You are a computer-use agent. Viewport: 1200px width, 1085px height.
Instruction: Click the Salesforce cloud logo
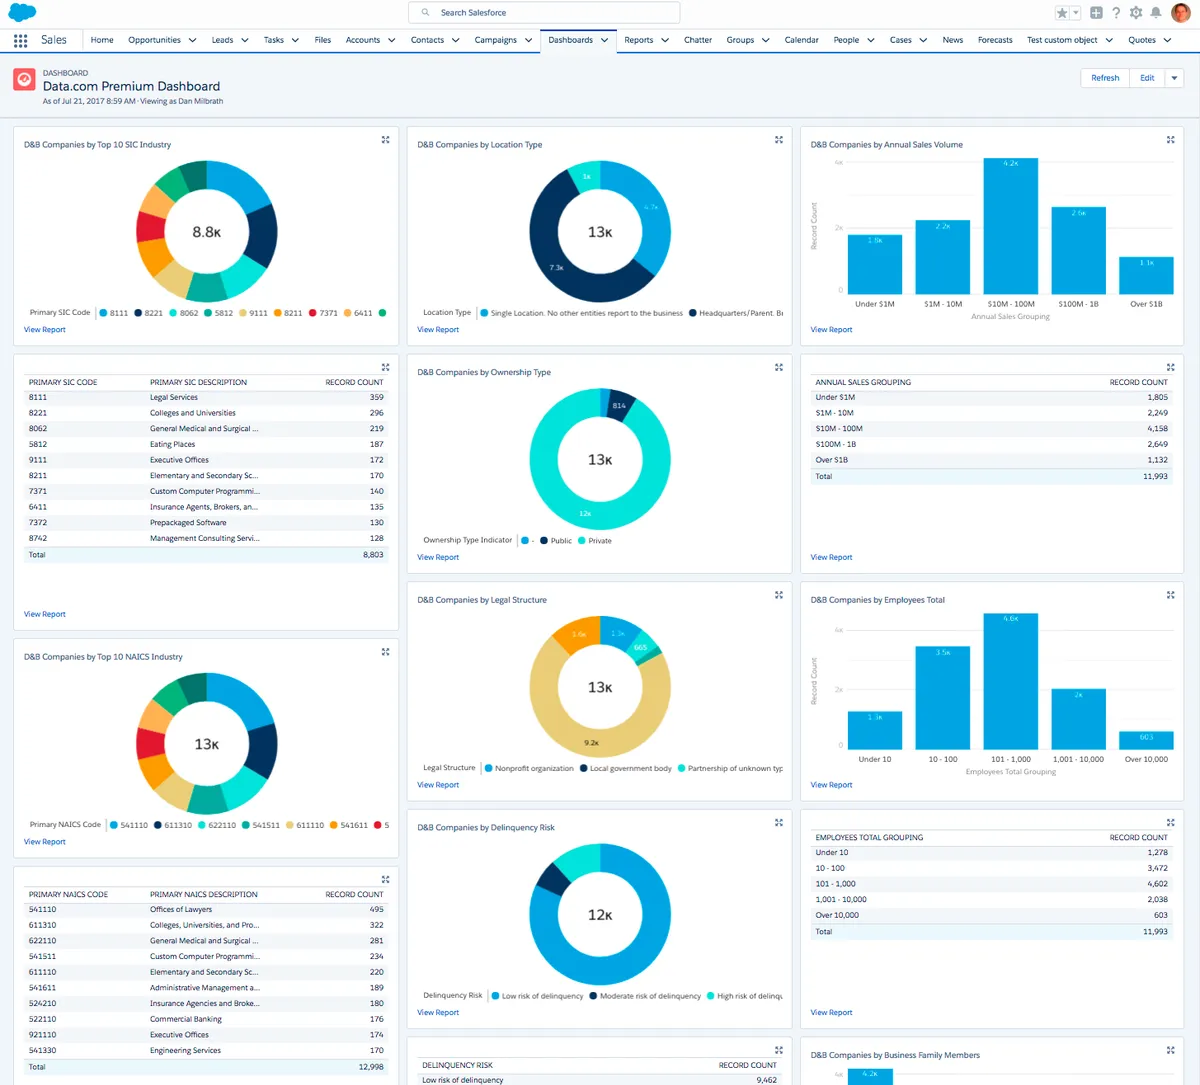(22, 12)
